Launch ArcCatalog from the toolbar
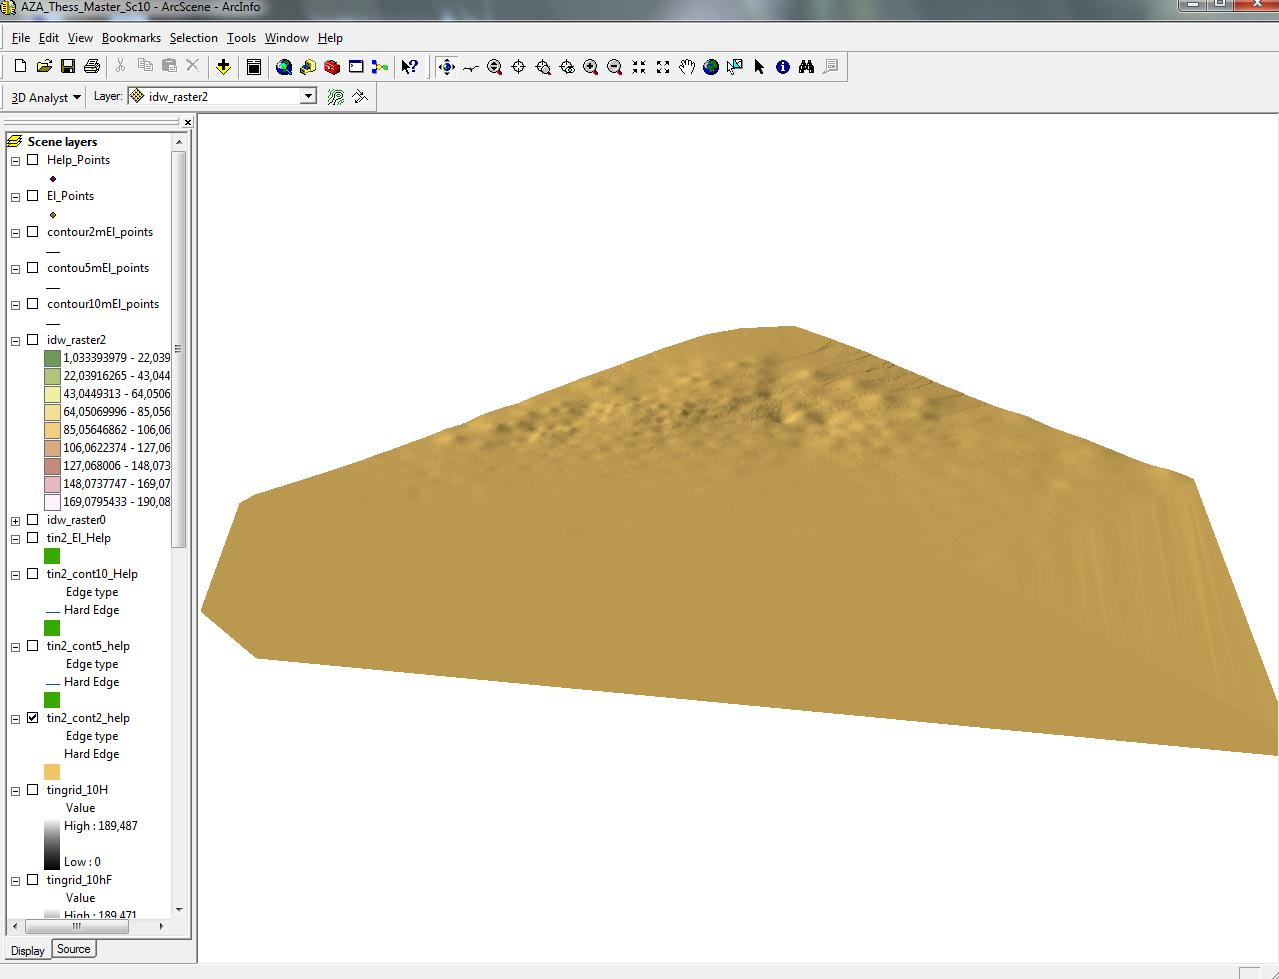The image size is (1279, 979). point(308,67)
